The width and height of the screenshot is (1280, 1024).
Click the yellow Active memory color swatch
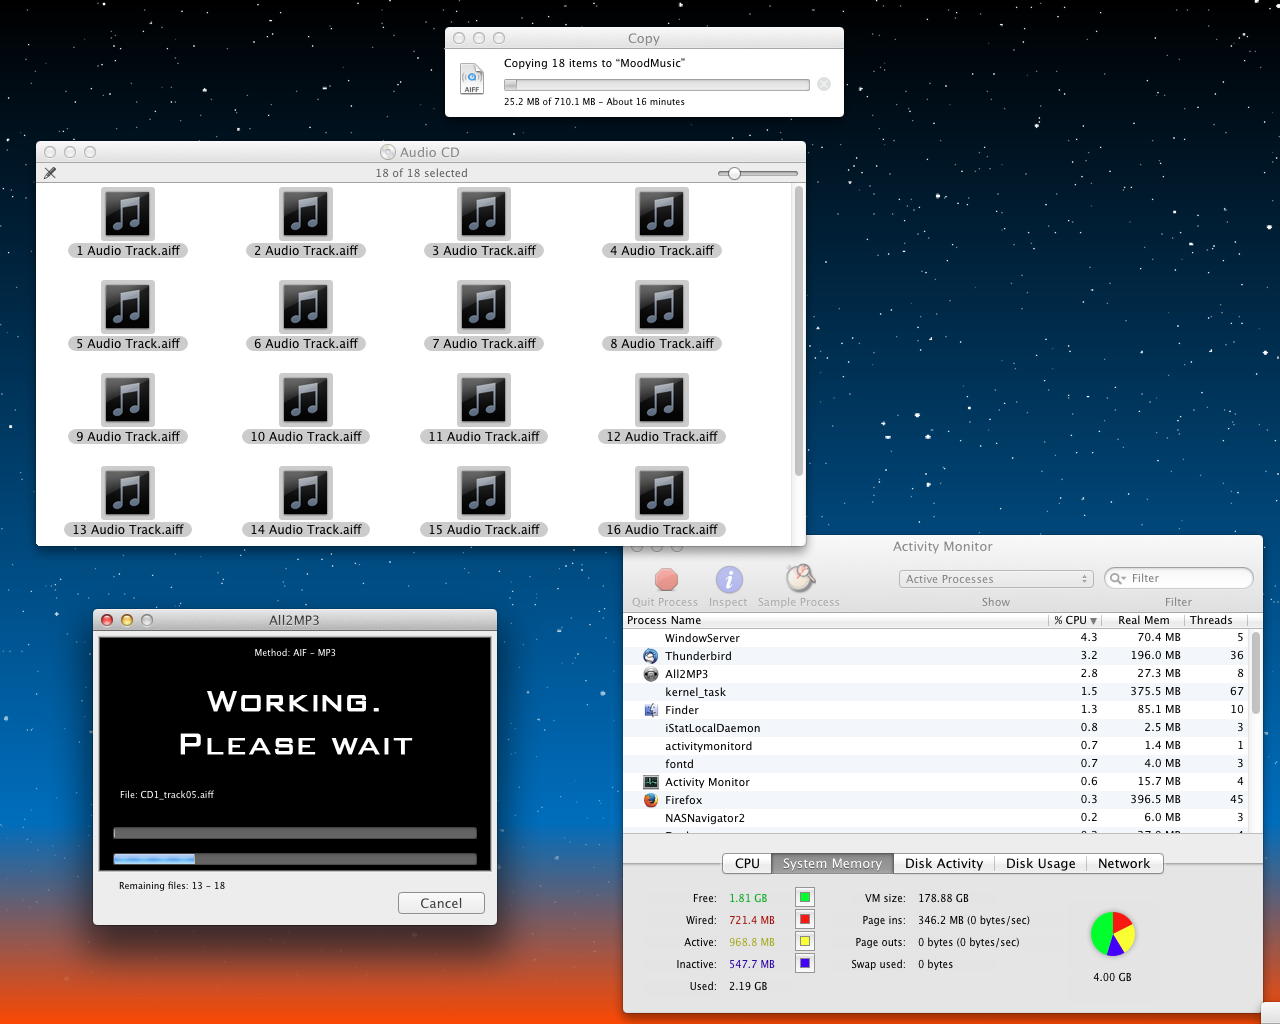(805, 941)
